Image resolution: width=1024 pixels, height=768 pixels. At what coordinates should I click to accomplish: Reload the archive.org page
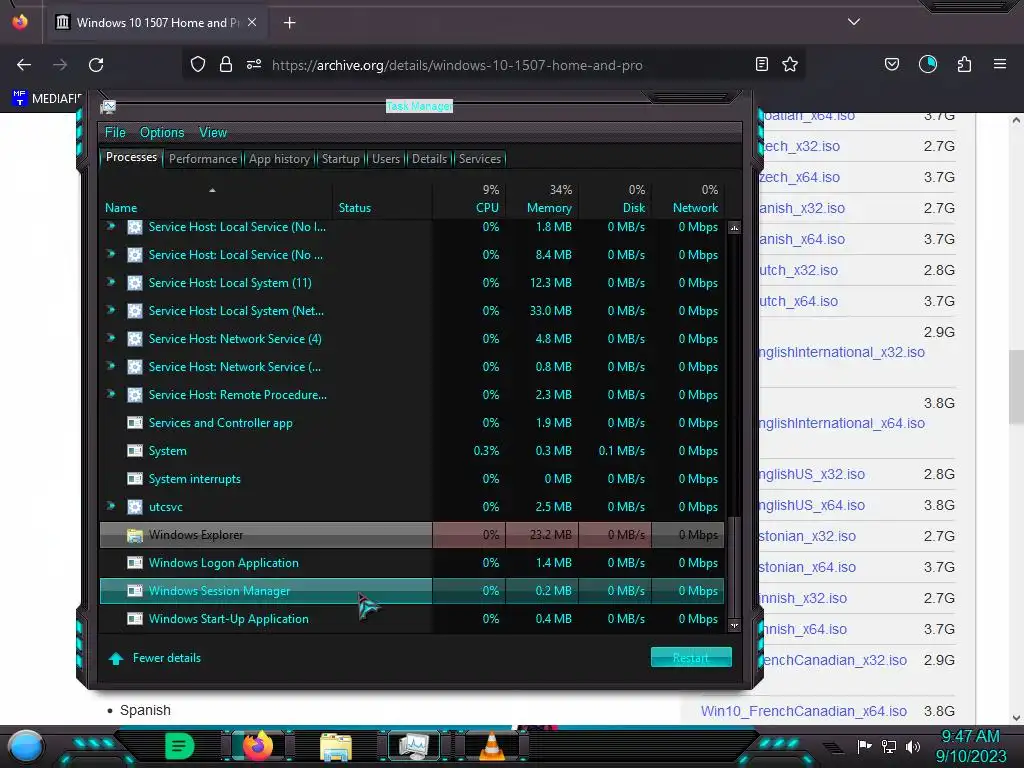pyautogui.click(x=96, y=65)
